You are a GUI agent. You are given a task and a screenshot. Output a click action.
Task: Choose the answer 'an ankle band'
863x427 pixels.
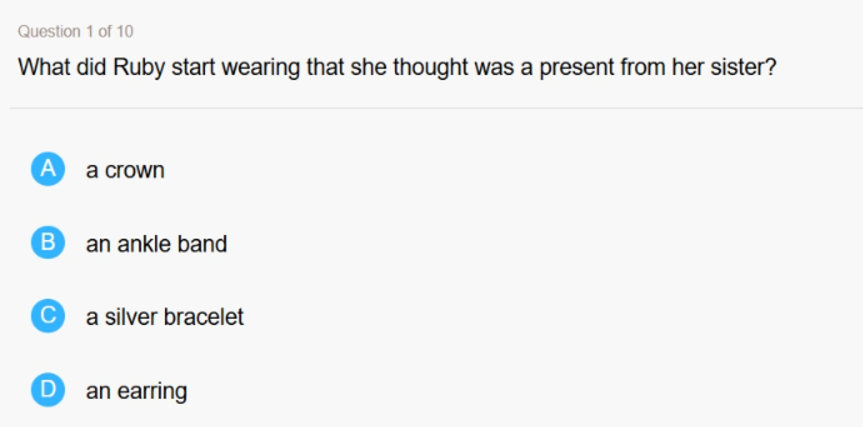(156, 243)
